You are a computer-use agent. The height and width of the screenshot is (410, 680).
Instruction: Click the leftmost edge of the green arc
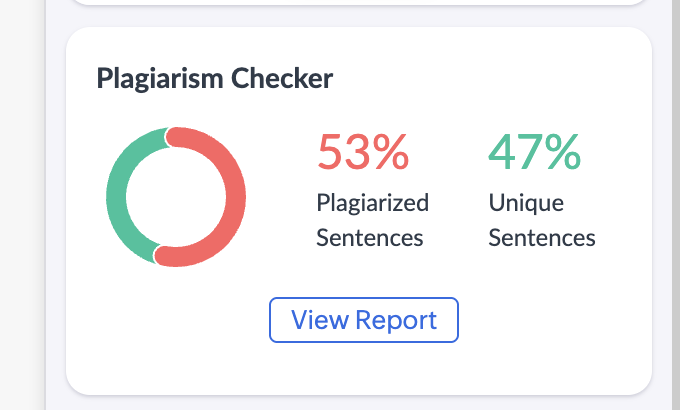(x=109, y=197)
